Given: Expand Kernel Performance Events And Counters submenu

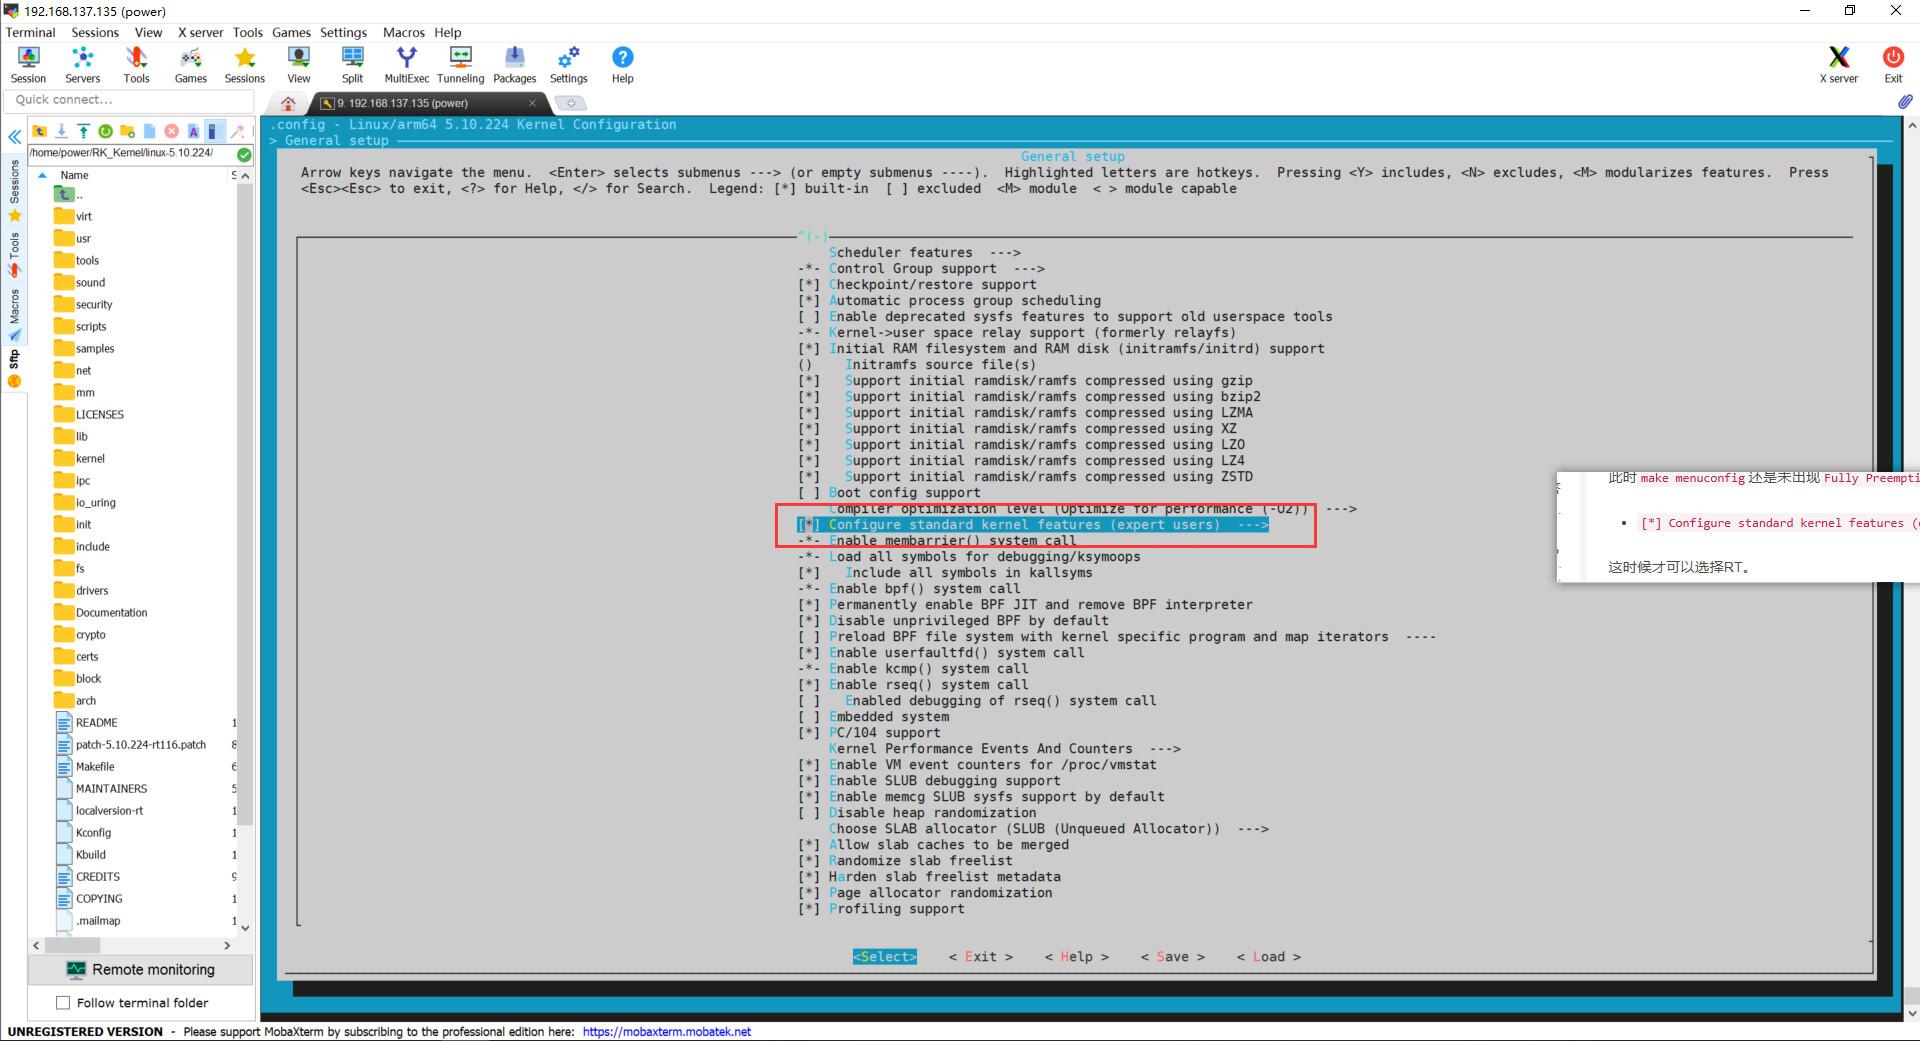Looking at the screenshot, I should pos(1003,749).
